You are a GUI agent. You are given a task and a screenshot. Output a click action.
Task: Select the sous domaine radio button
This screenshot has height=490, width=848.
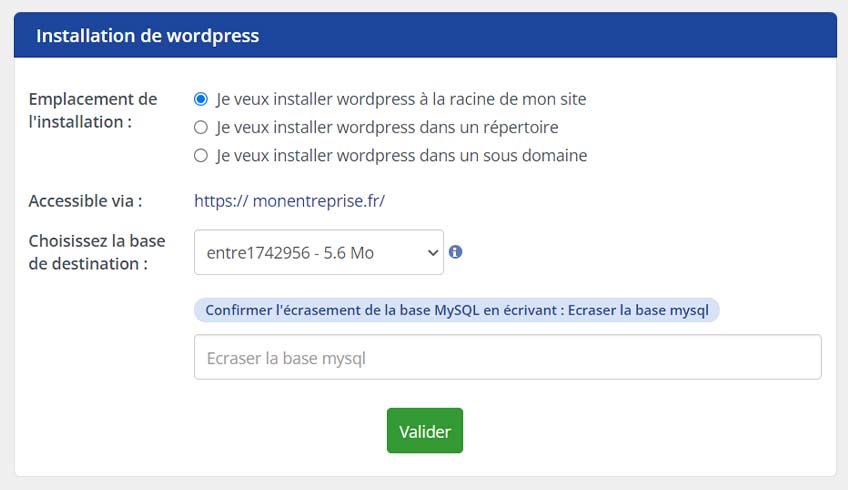[x=201, y=155]
